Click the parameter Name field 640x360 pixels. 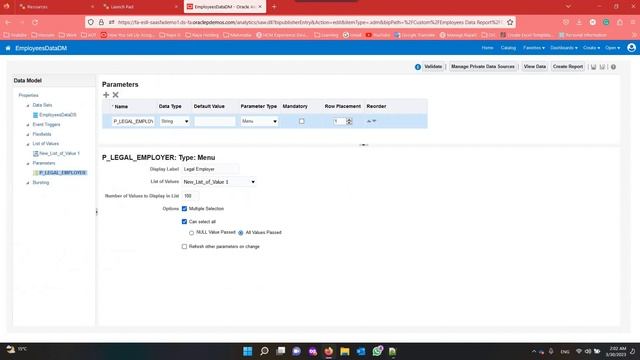click(133, 121)
